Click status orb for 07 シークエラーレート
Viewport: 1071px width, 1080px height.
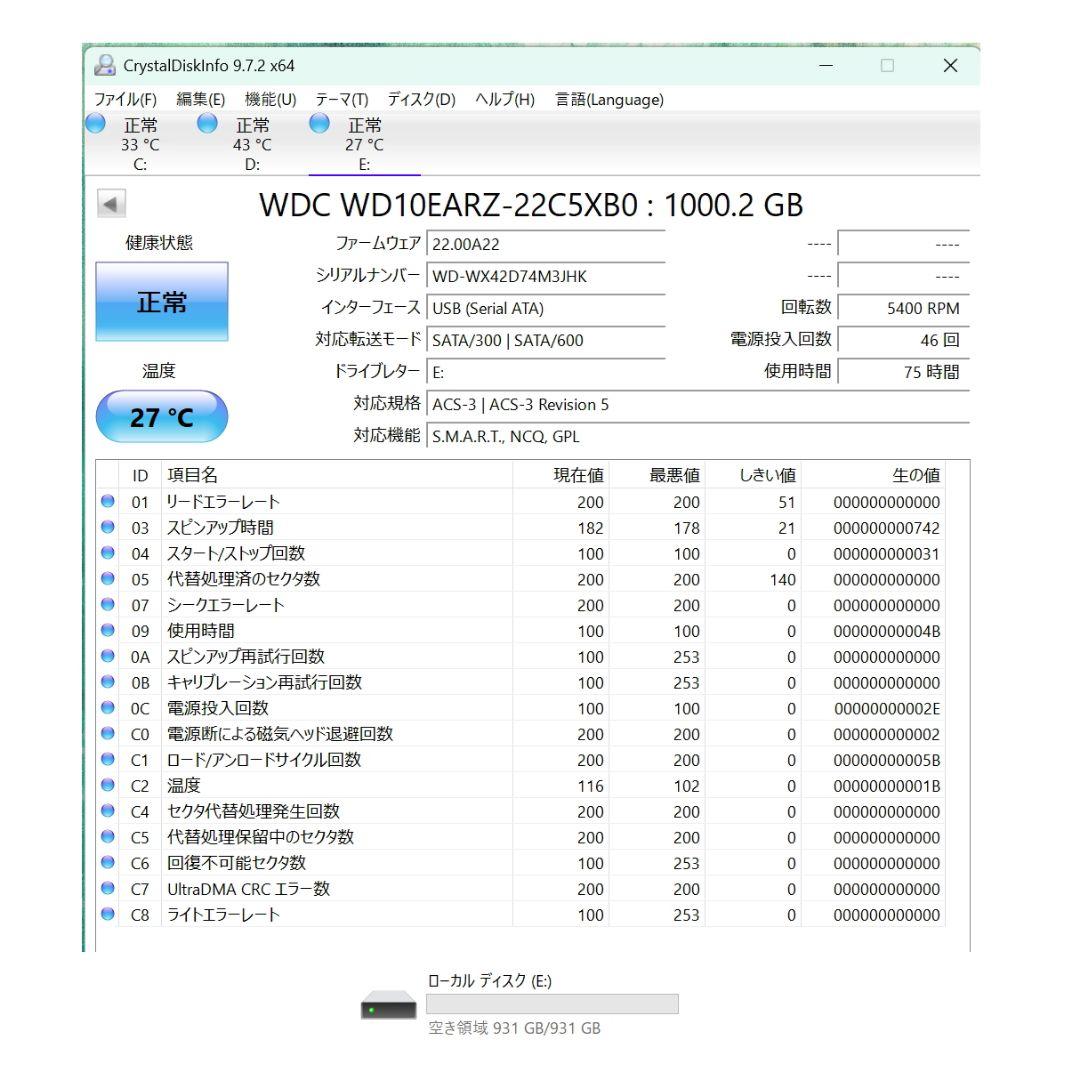pyautogui.click(x=107, y=605)
